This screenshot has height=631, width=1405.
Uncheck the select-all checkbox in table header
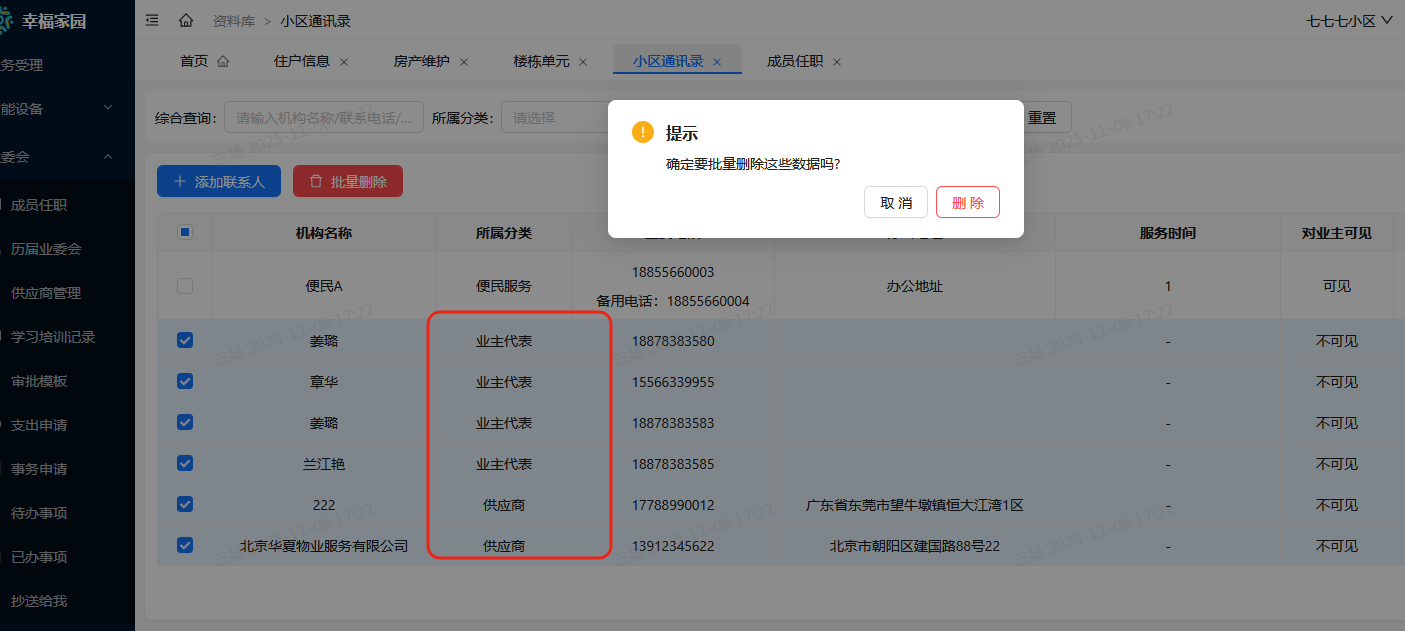[184, 231]
